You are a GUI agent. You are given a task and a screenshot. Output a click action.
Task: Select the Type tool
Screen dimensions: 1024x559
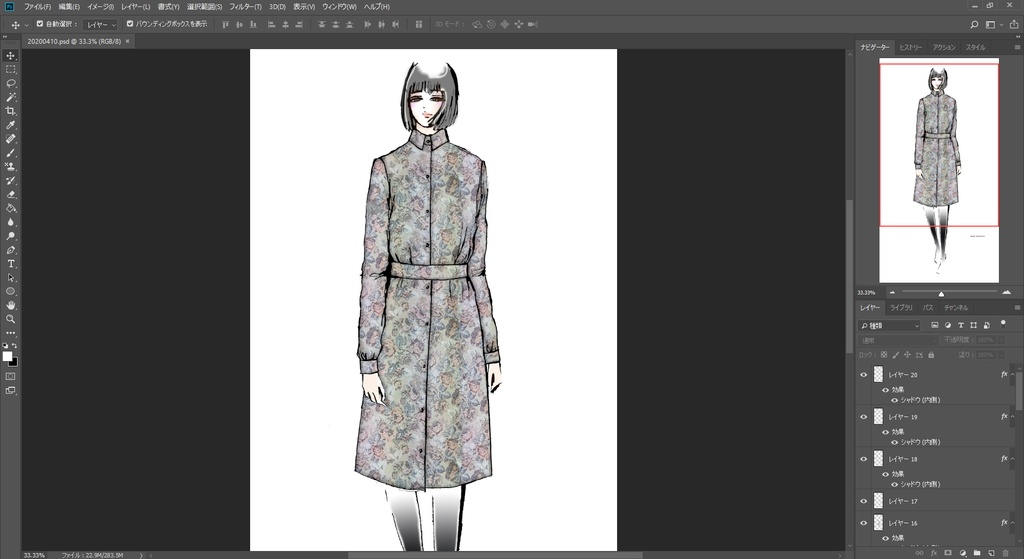pyautogui.click(x=10, y=264)
